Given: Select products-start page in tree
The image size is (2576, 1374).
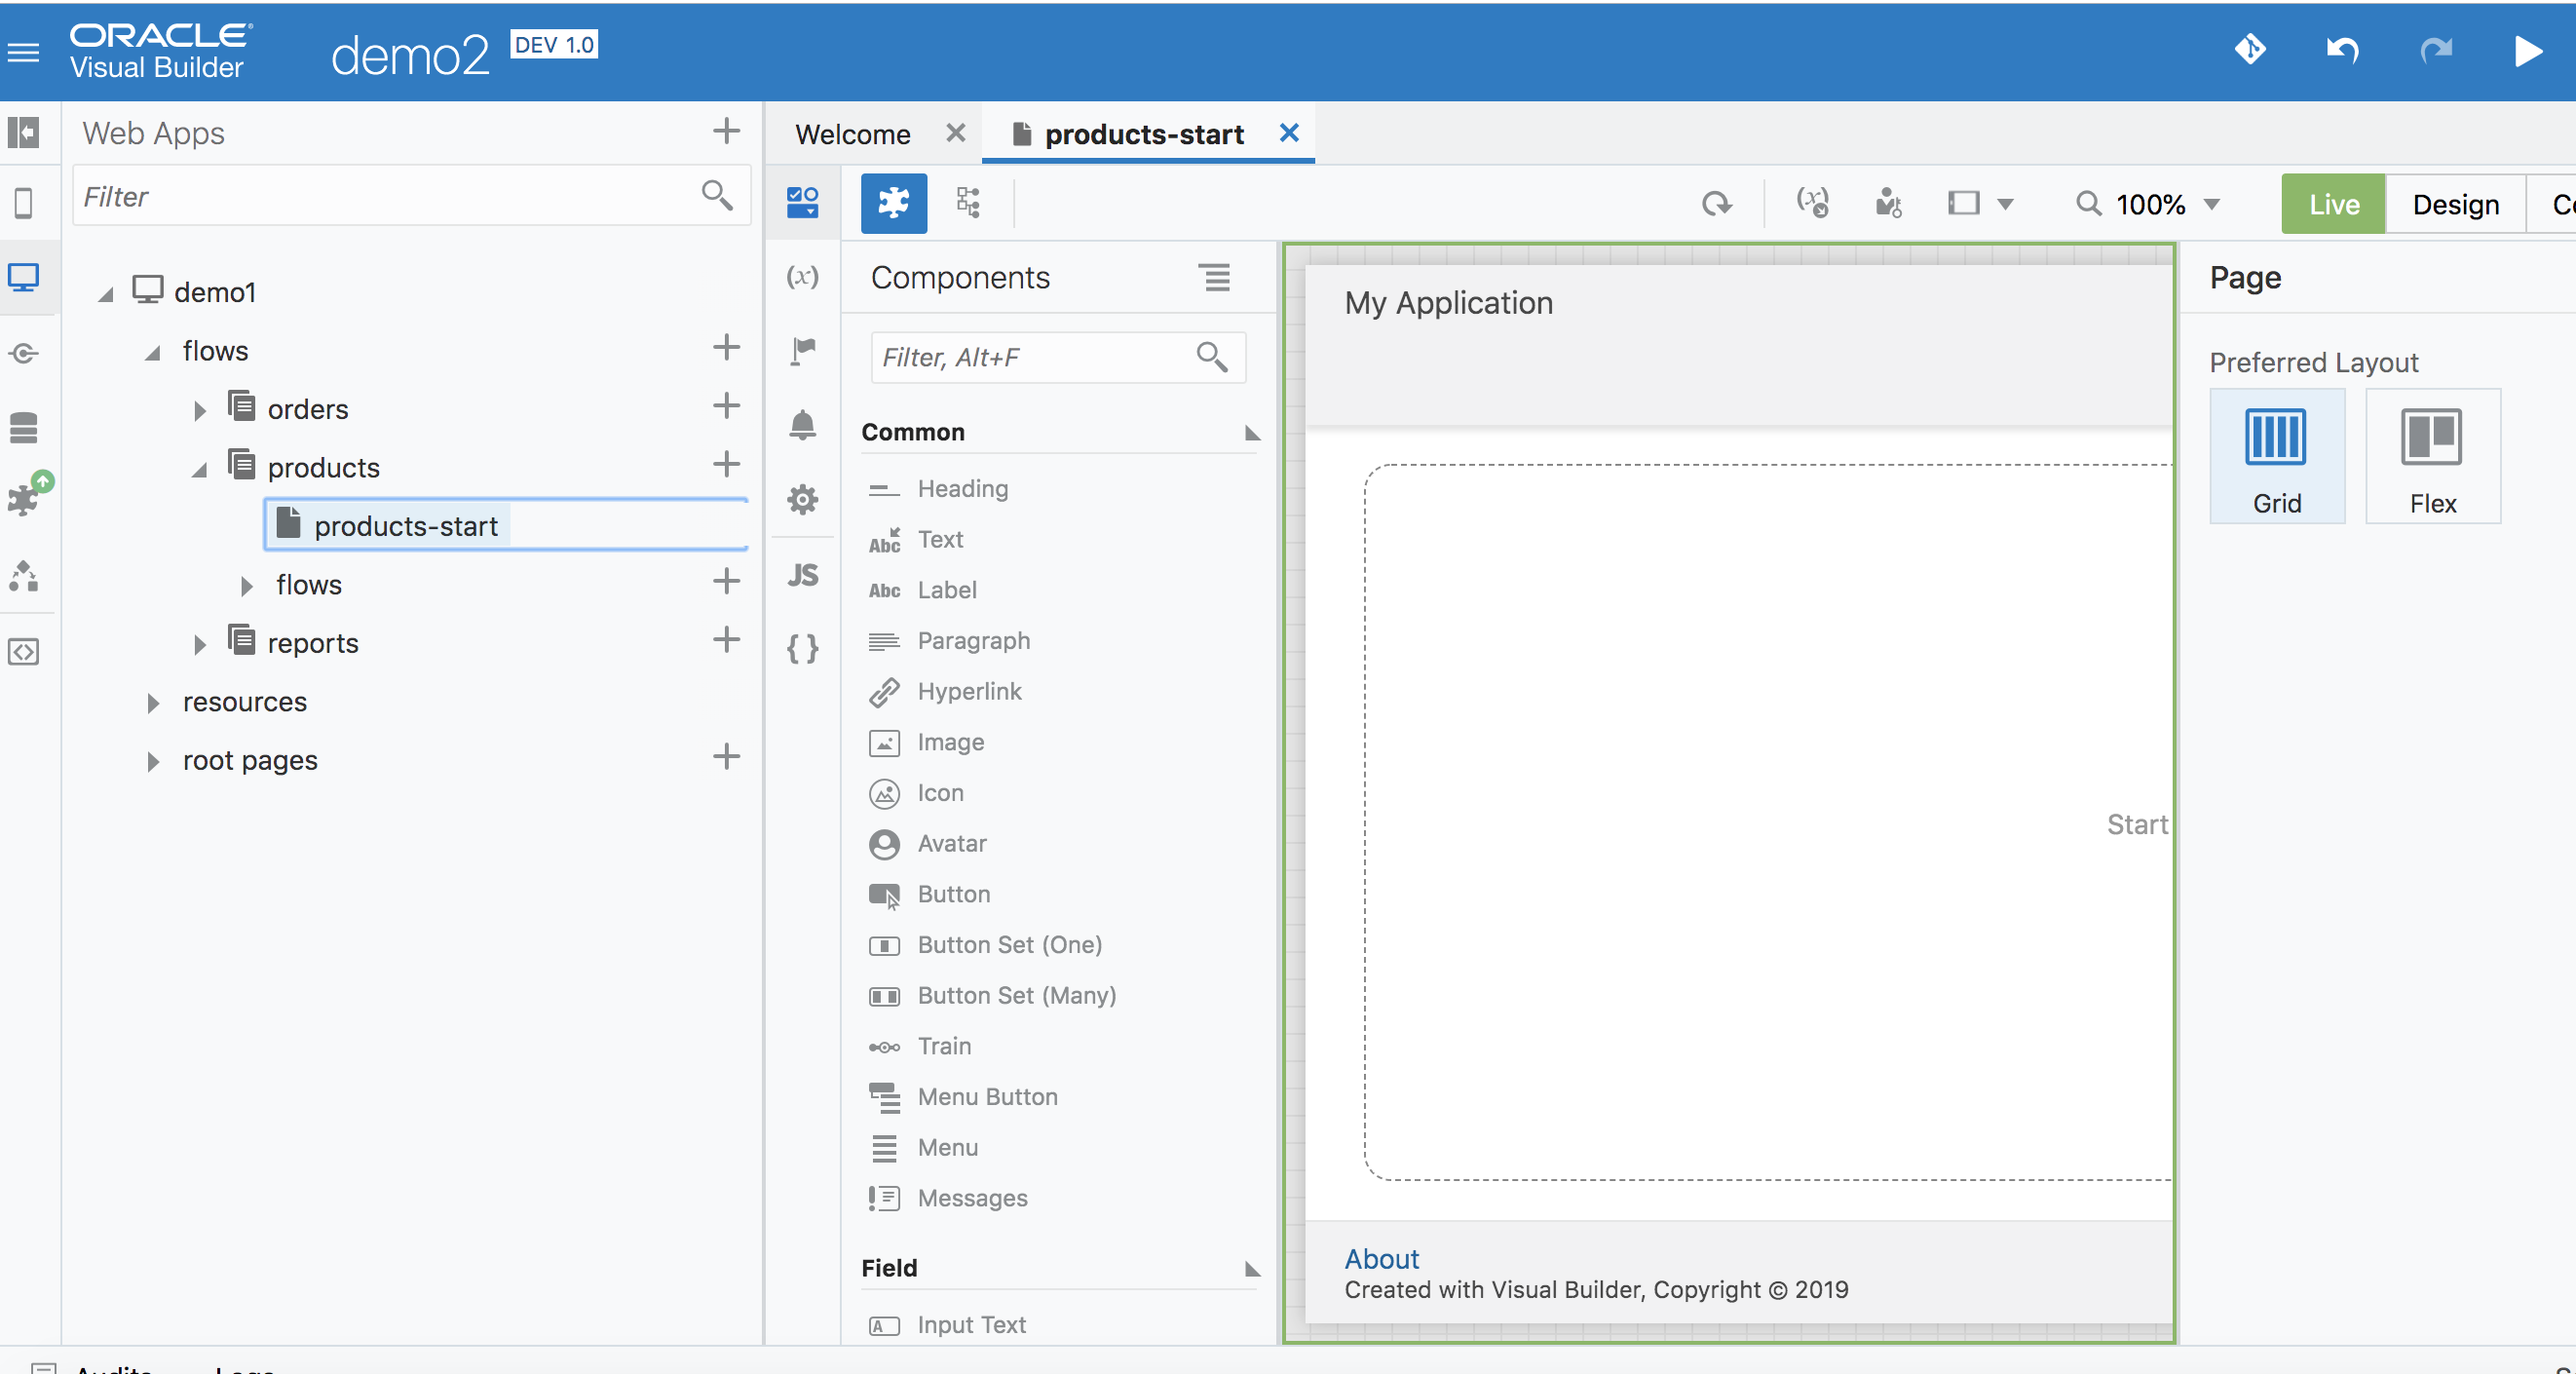Looking at the screenshot, I should 405,526.
